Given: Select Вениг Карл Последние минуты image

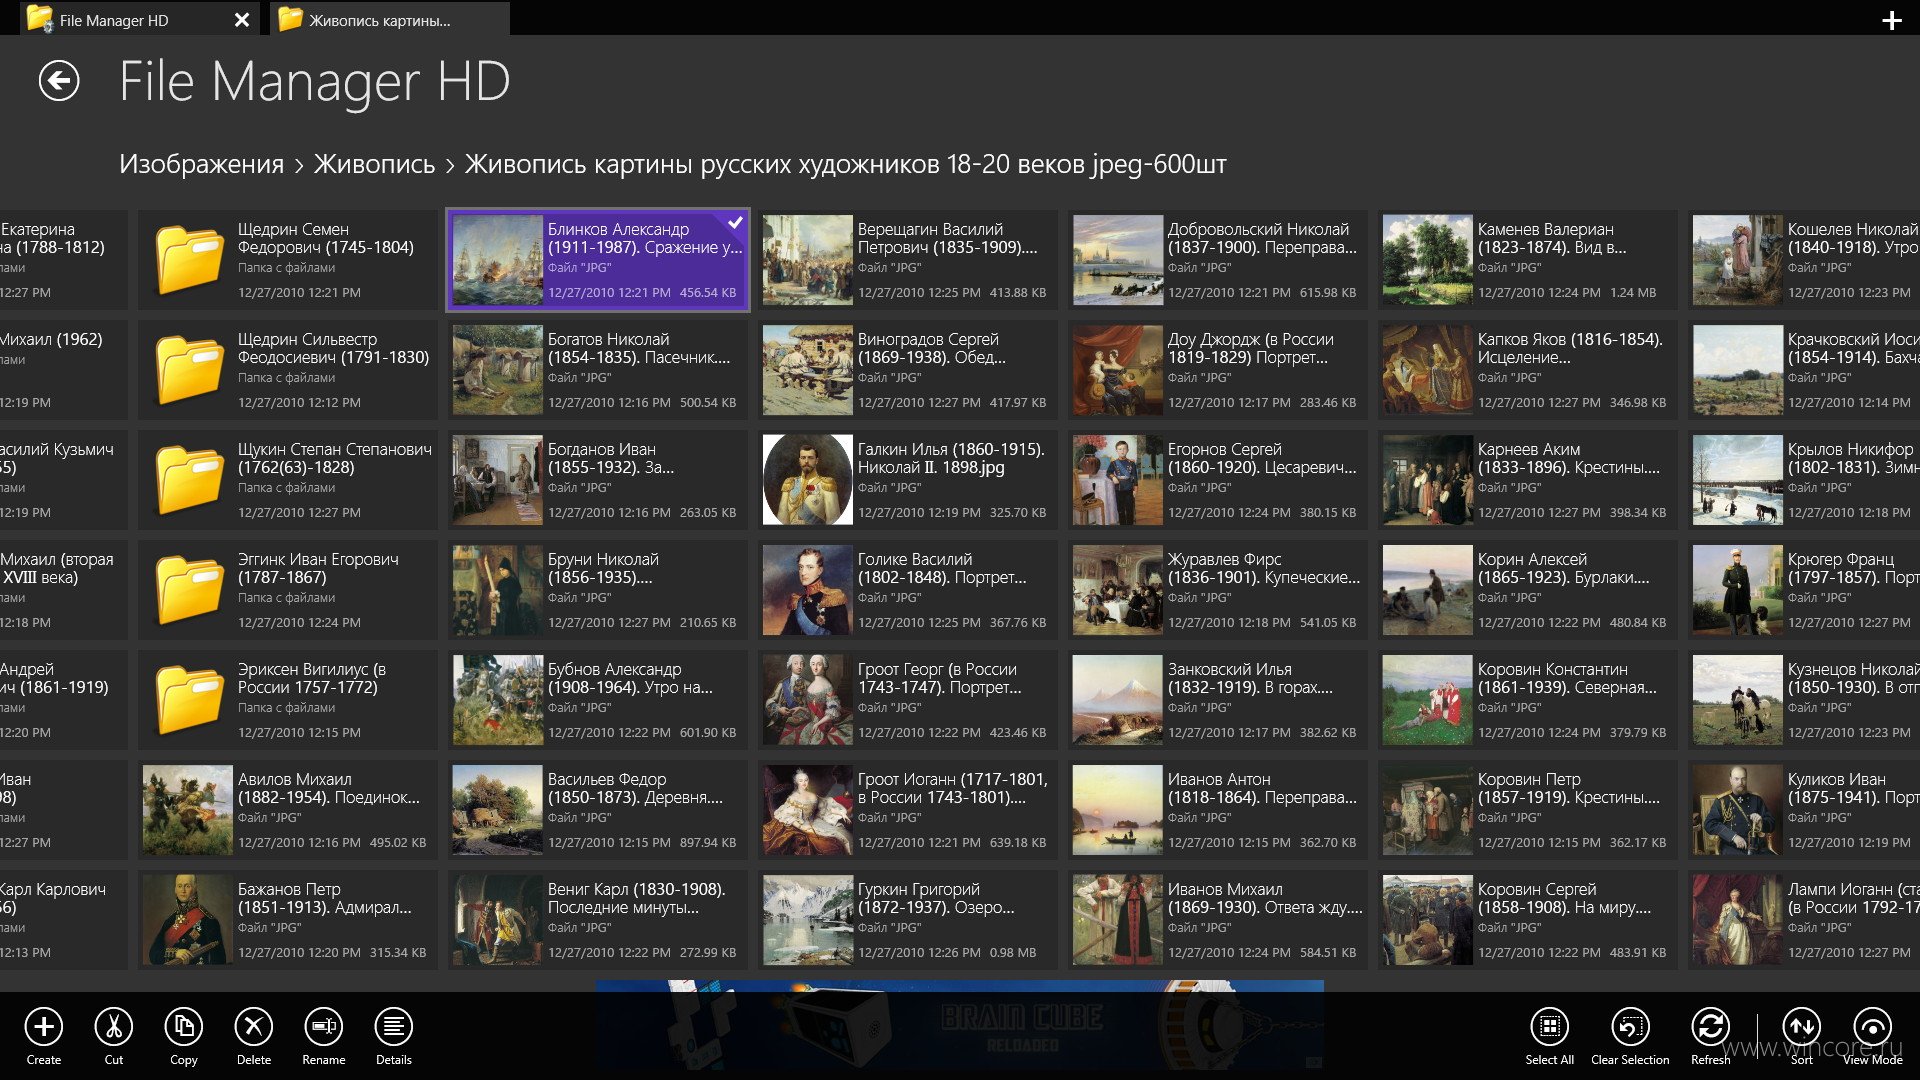Looking at the screenshot, I should point(598,920).
